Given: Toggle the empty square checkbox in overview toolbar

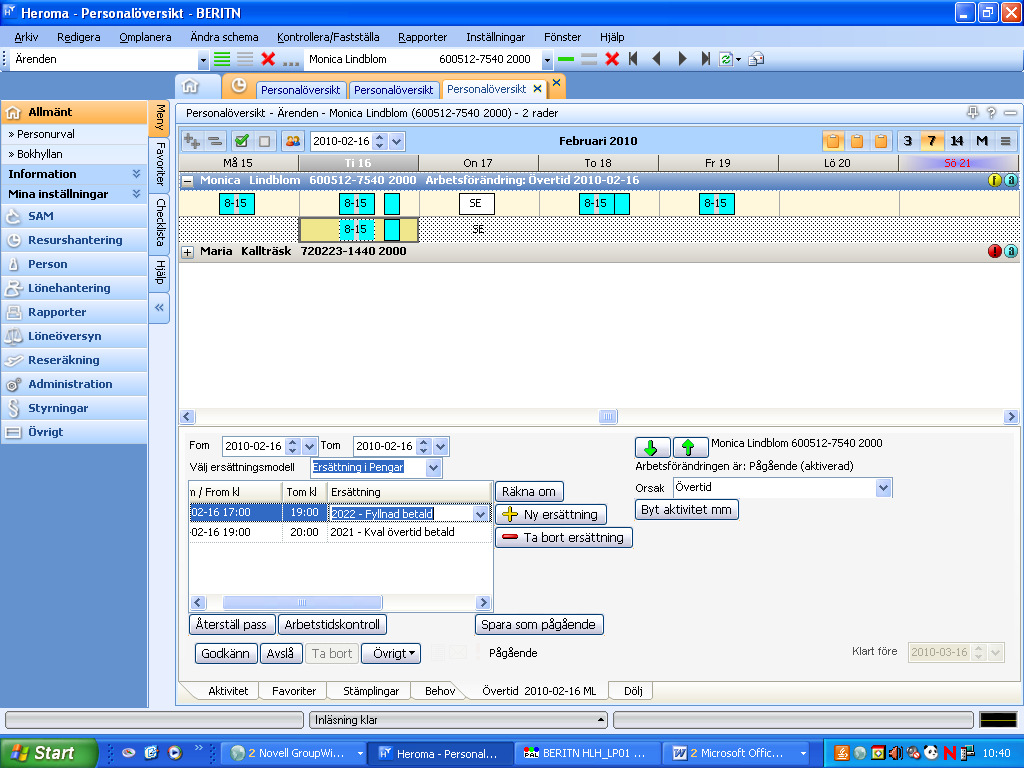Looking at the screenshot, I should pos(264,141).
